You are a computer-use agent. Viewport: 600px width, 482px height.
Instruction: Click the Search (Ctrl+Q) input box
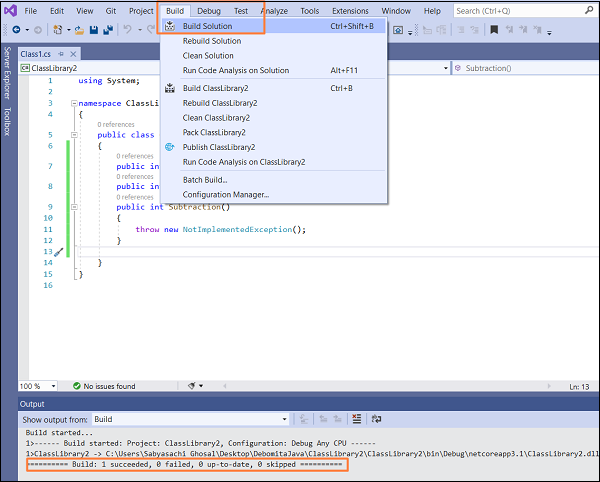tap(510, 11)
